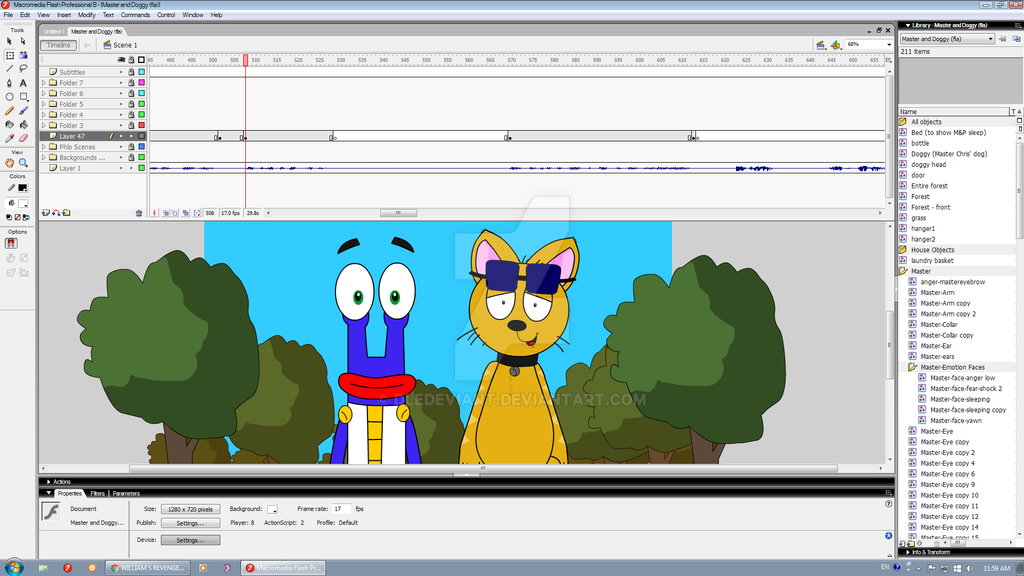The image size is (1024, 576).
Task: Open the stage zoom percentage dropdown
Action: (889, 44)
